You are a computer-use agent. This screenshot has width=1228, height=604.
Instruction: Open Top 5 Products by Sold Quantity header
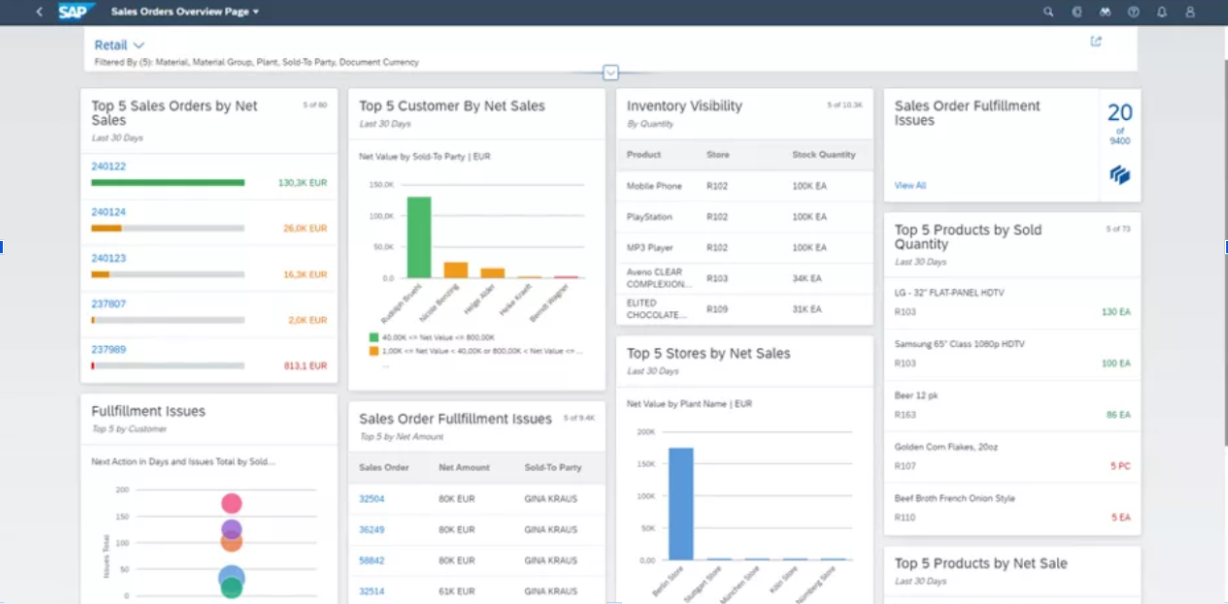coord(1012,244)
